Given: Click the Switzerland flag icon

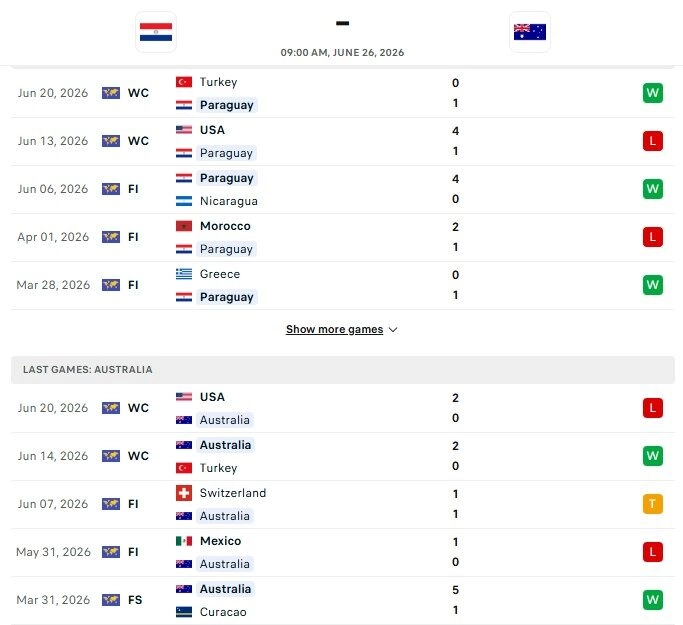Looking at the screenshot, I should tap(184, 493).
